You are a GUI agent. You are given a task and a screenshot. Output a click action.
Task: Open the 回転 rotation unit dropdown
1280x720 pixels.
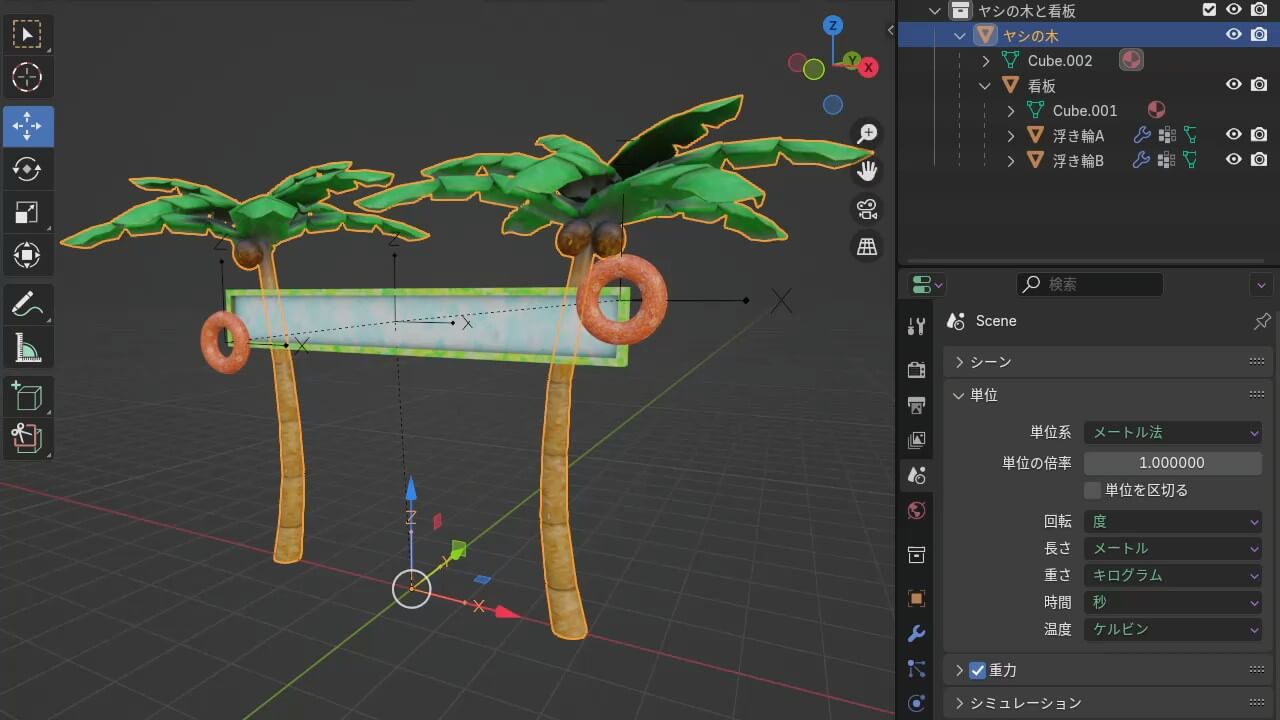click(1172, 521)
